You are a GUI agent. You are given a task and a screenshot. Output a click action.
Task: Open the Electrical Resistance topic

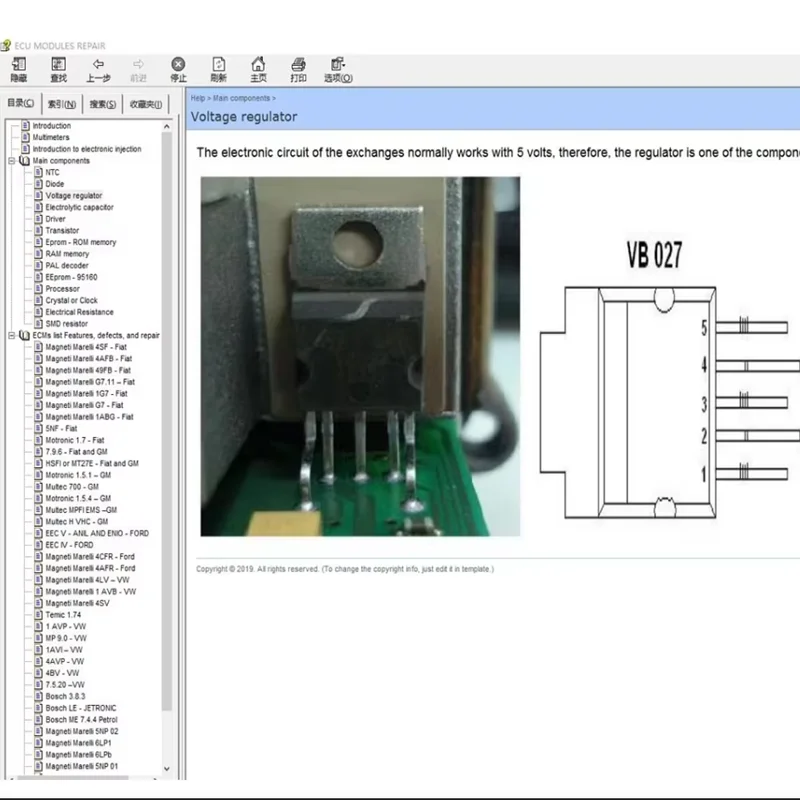79,312
